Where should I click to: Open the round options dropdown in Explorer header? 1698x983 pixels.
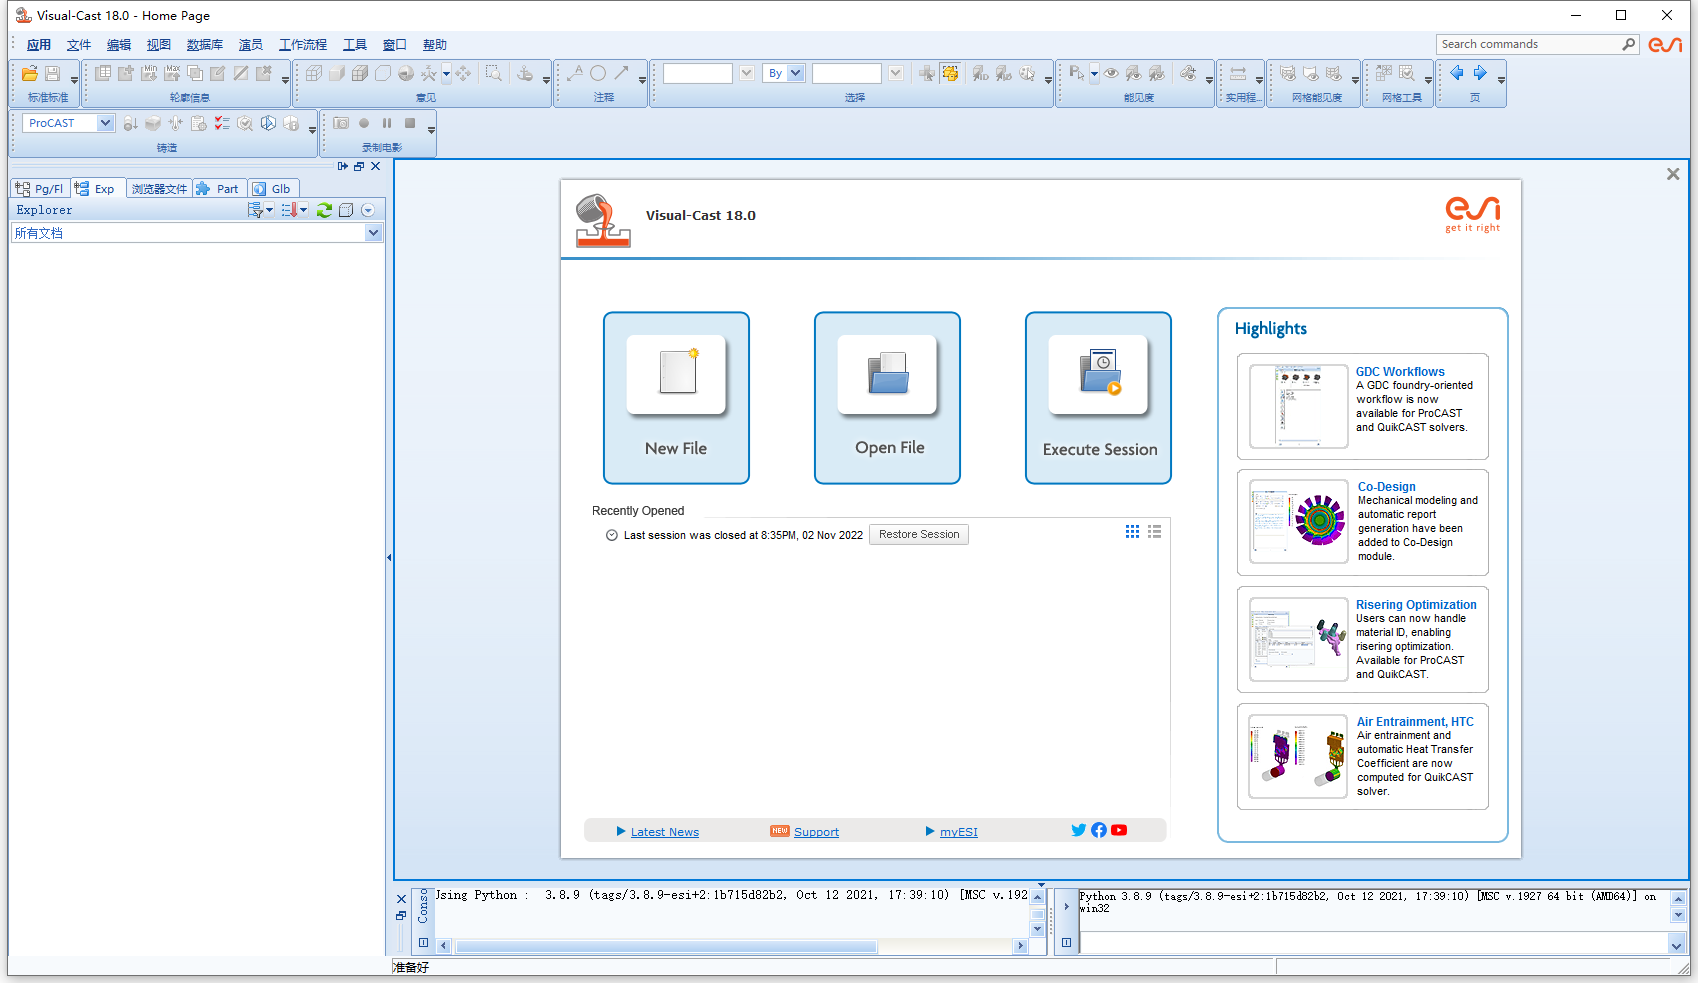pyautogui.click(x=368, y=210)
